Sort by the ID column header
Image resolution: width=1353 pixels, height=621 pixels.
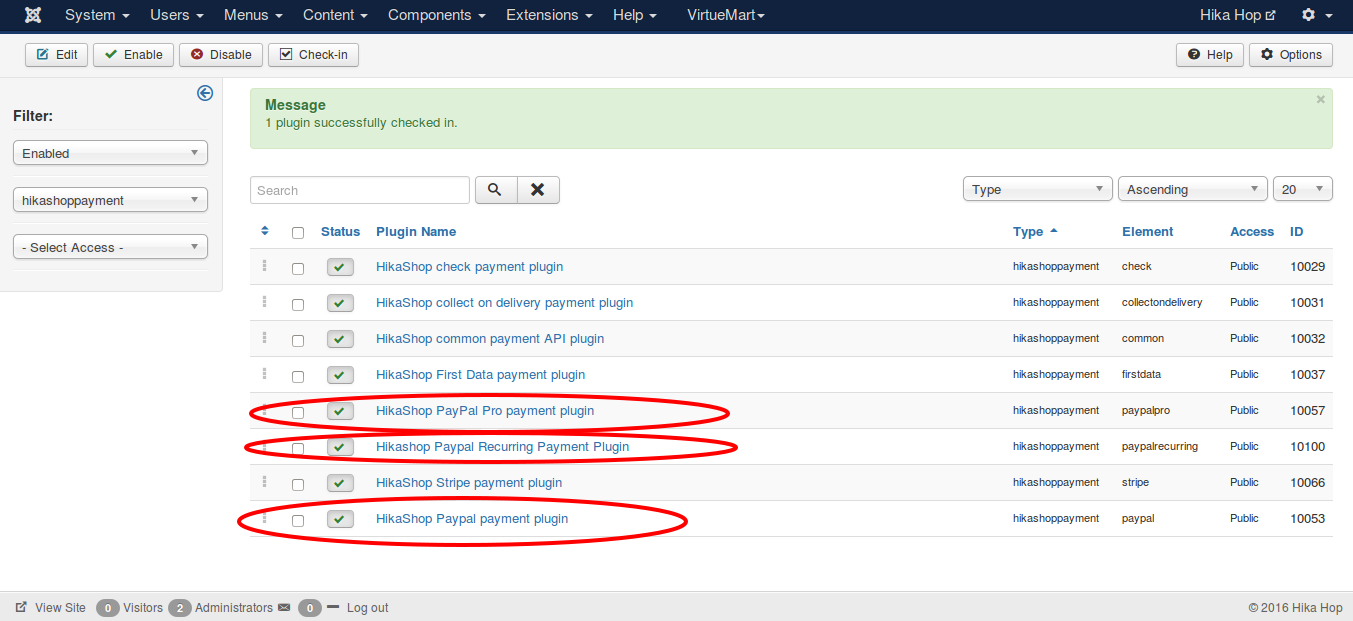[x=1297, y=231]
